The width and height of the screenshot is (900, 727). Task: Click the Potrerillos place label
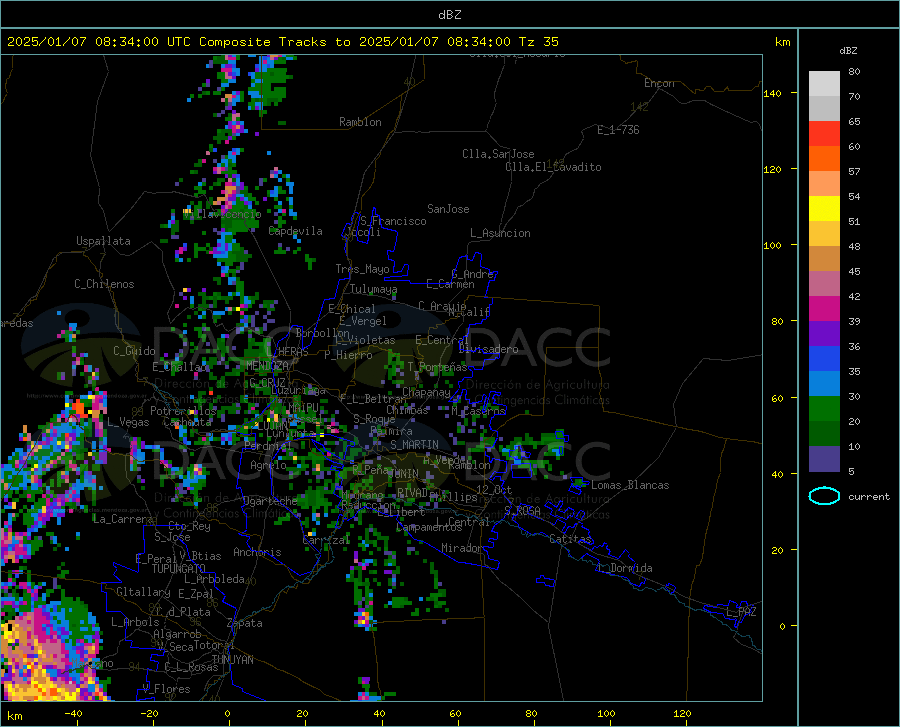point(183,411)
